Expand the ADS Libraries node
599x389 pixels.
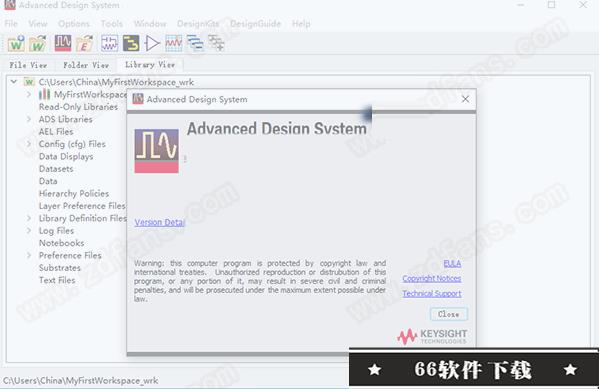pyautogui.click(x=29, y=119)
